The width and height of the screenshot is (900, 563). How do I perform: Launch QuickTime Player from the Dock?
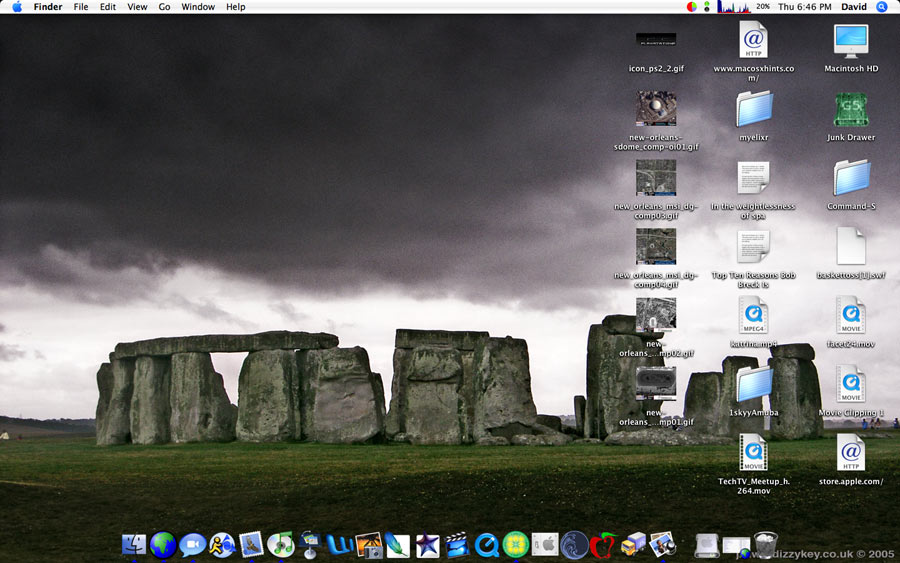pyautogui.click(x=486, y=544)
